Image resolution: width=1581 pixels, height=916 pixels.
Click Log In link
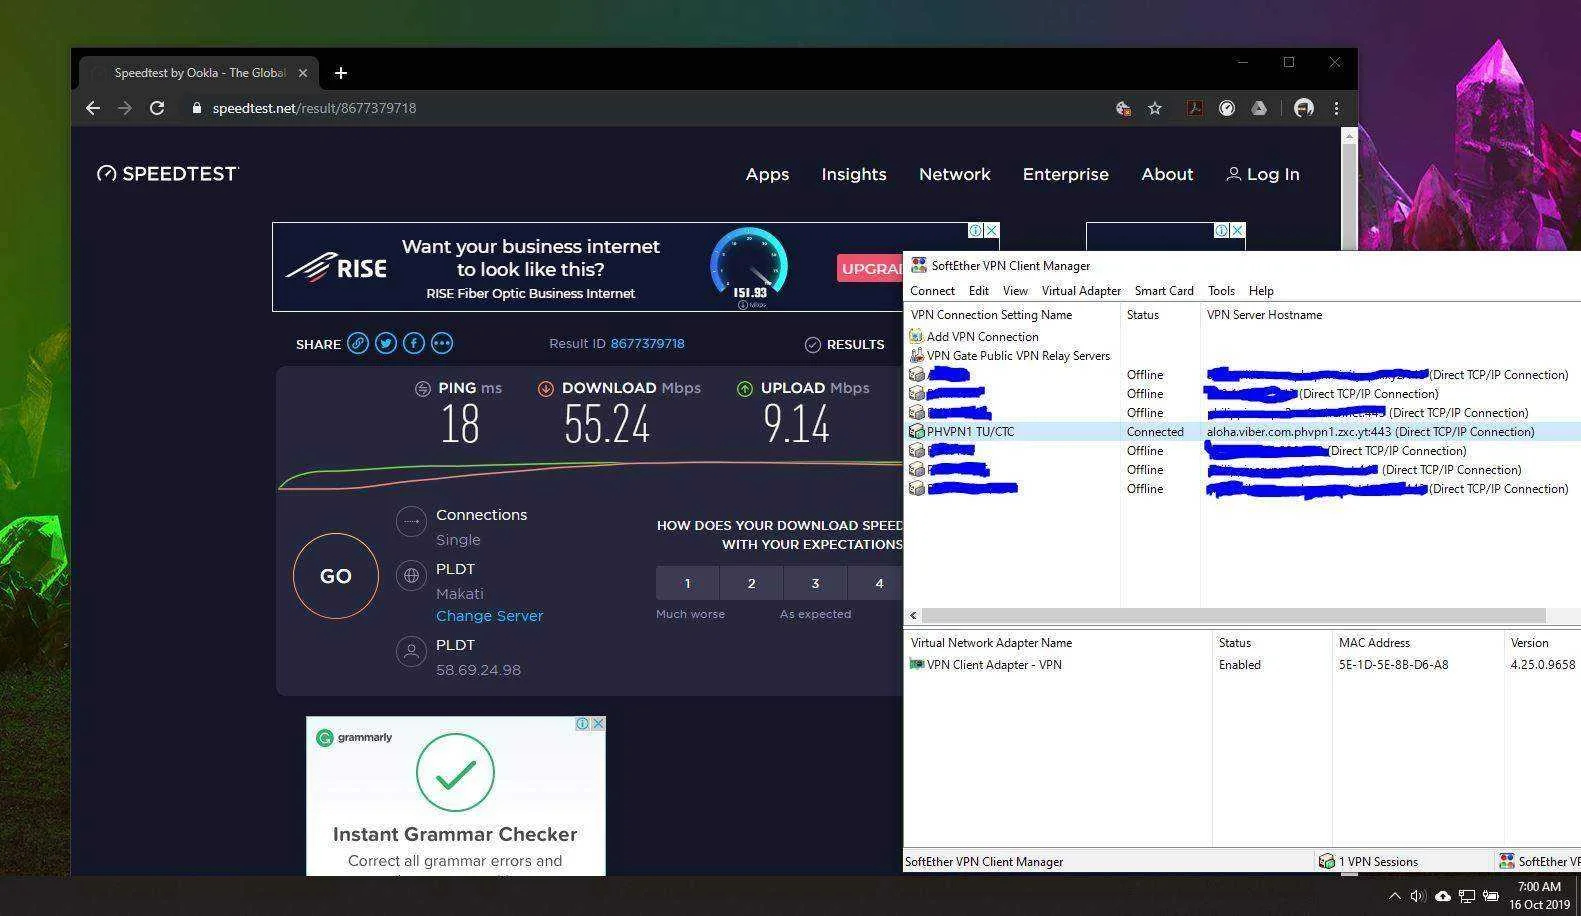[1263, 174]
